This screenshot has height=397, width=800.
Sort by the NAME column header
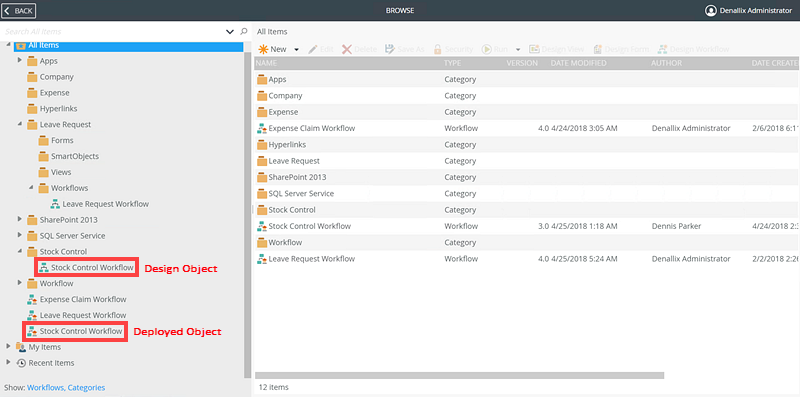[266, 63]
